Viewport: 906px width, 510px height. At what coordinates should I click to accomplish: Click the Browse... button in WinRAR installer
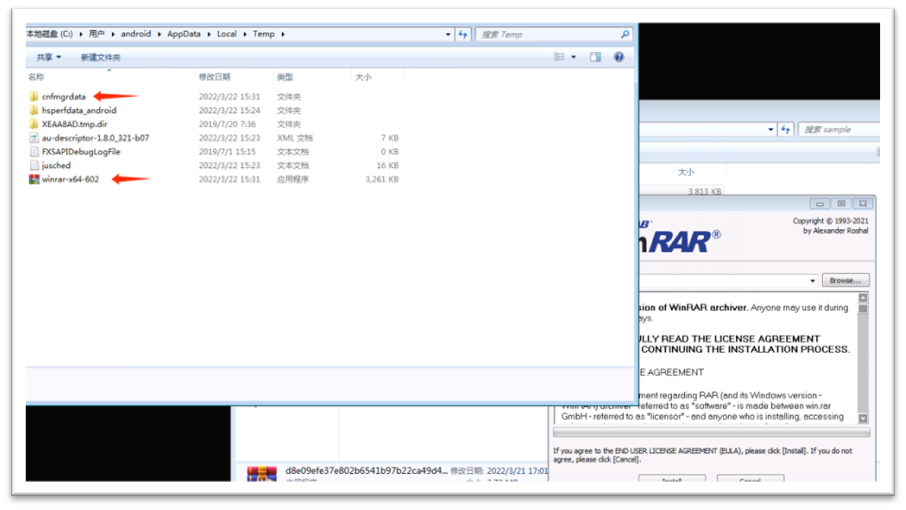[845, 281]
